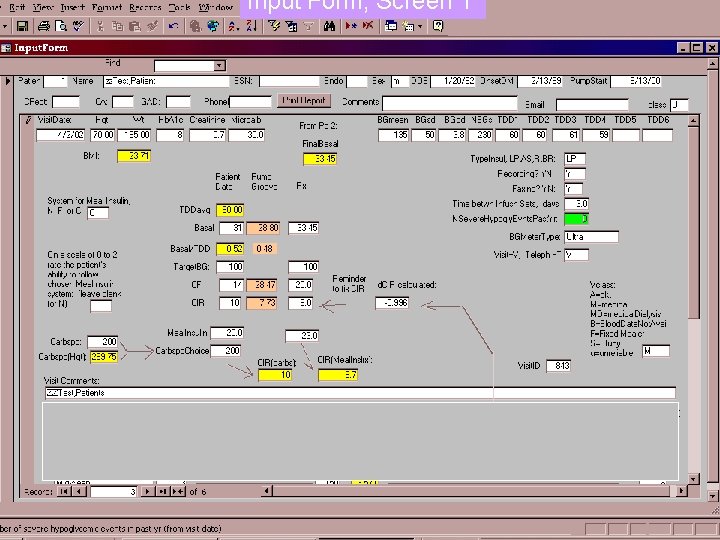Click the Undo arrow icon

click(173, 26)
